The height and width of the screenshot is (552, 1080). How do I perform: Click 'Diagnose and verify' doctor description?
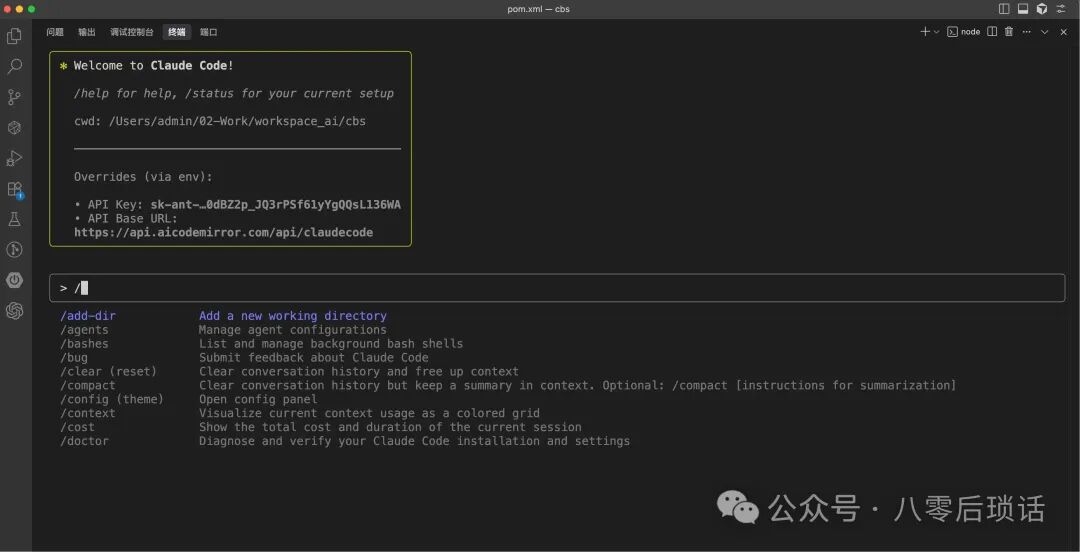click(x=415, y=441)
